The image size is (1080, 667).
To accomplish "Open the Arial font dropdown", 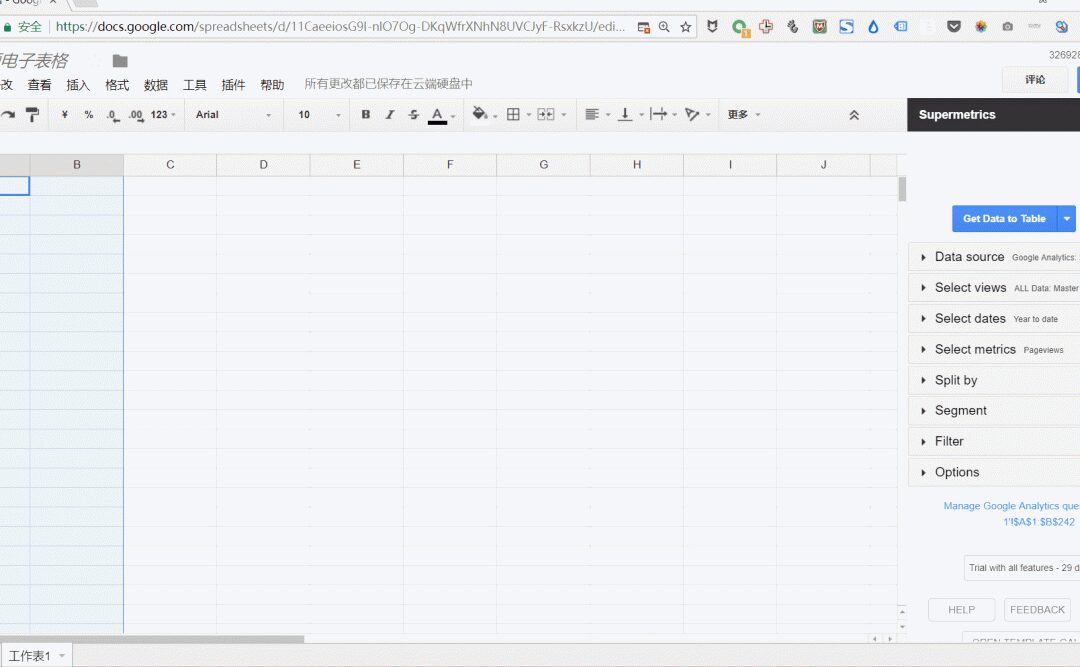I will (233, 114).
